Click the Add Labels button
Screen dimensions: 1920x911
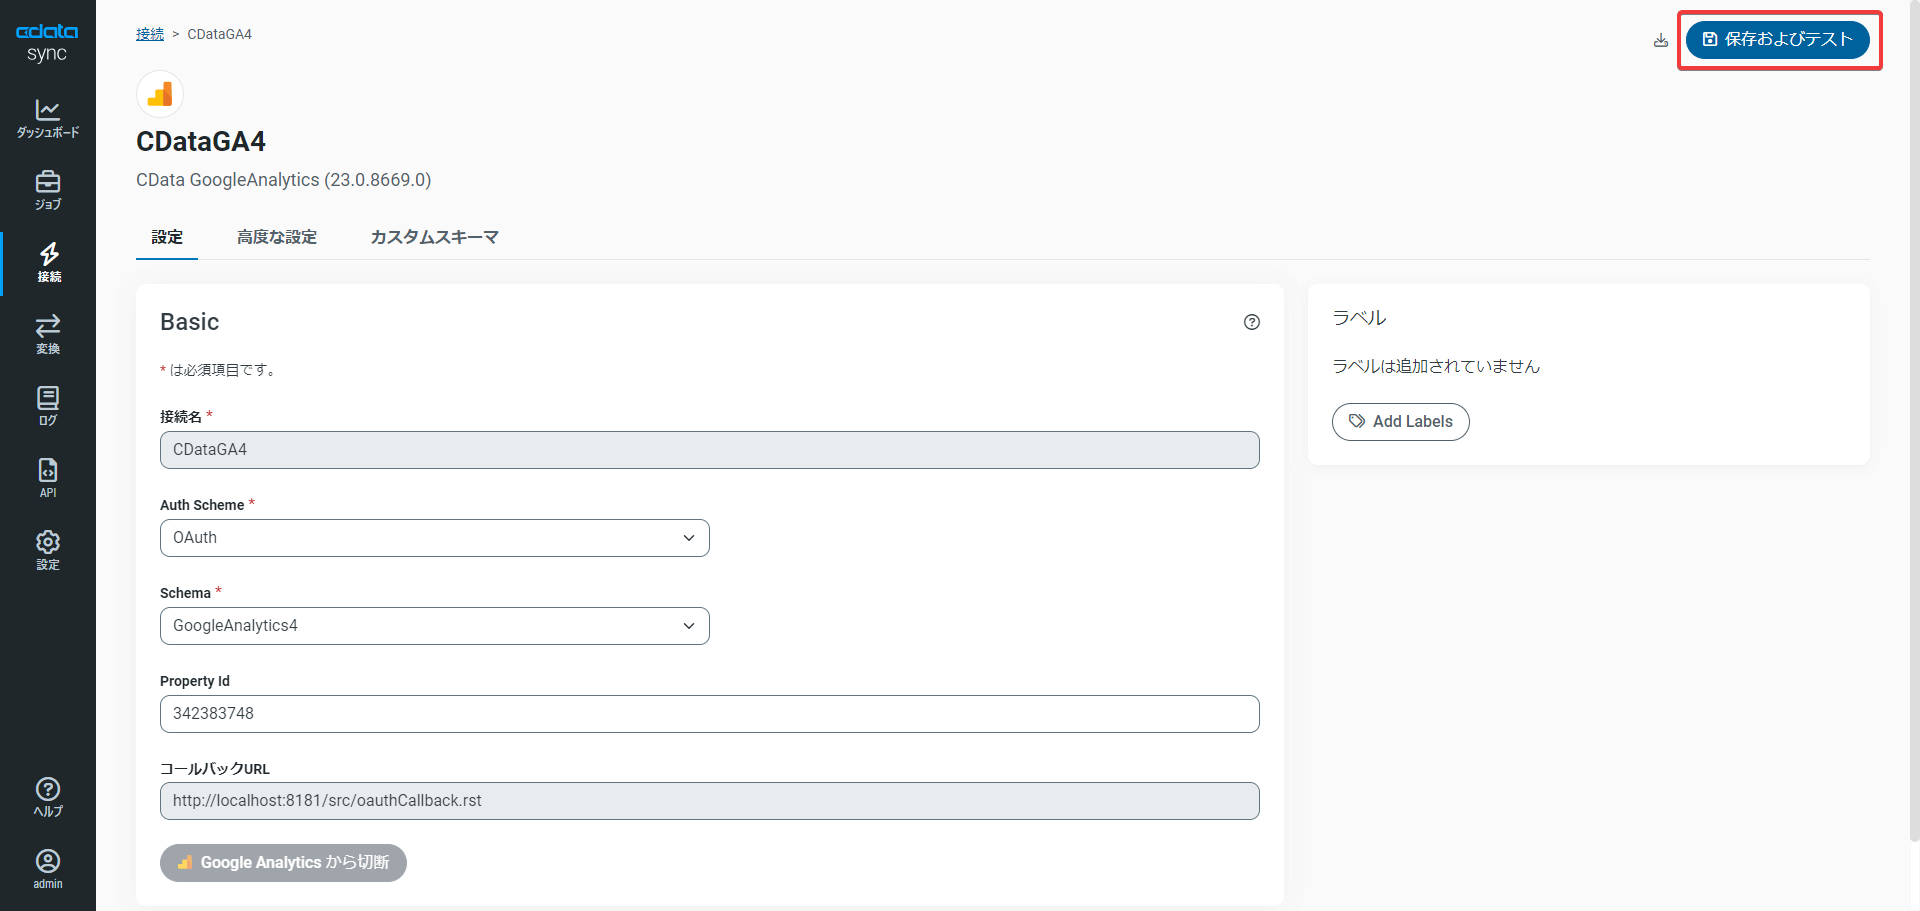(x=1400, y=422)
